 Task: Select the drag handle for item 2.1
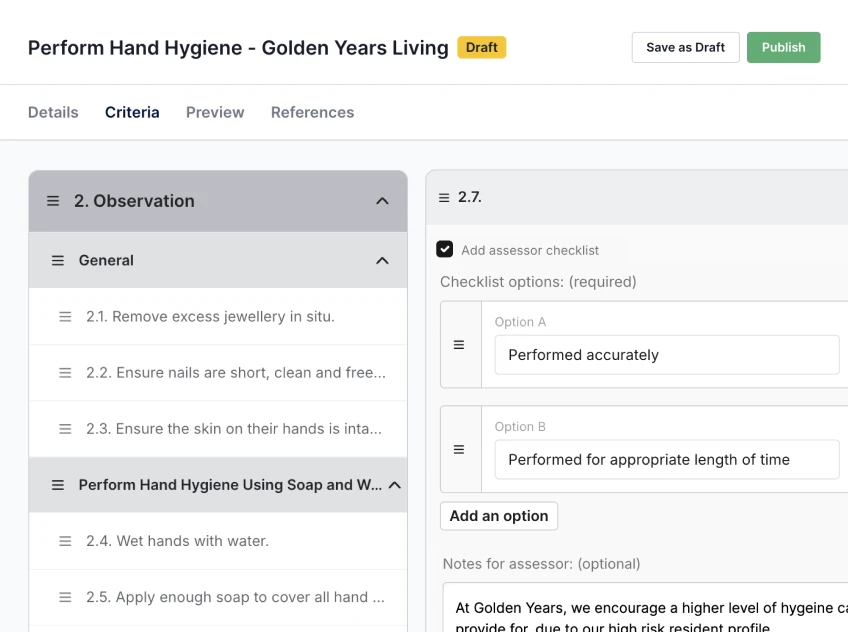point(63,316)
